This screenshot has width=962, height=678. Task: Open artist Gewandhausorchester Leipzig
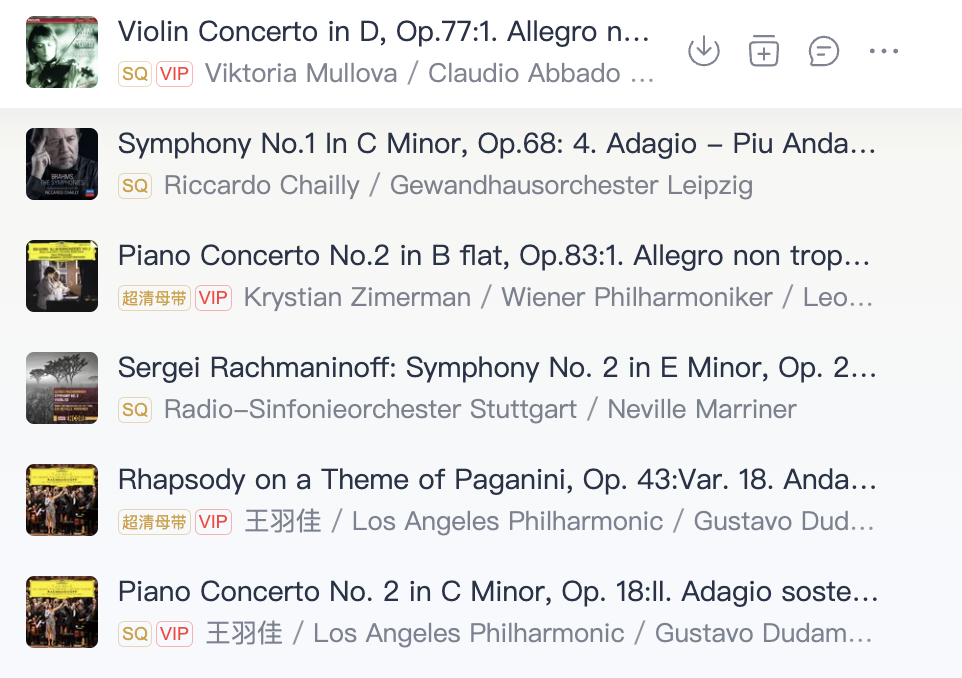(571, 185)
